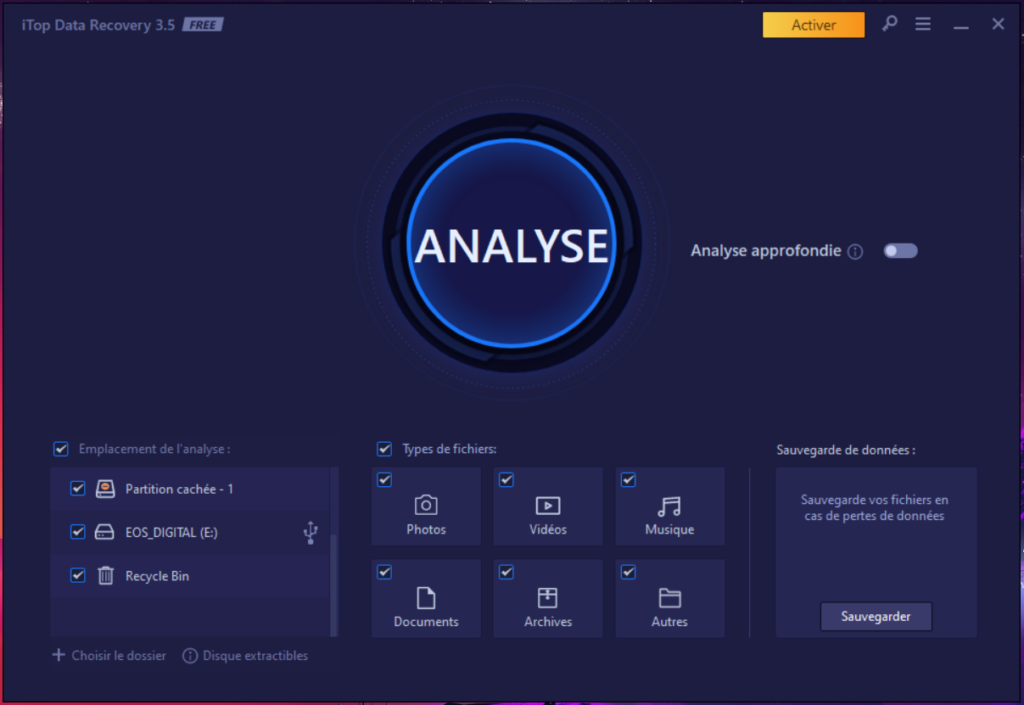Uncheck the Autres file type

click(x=628, y=572)
